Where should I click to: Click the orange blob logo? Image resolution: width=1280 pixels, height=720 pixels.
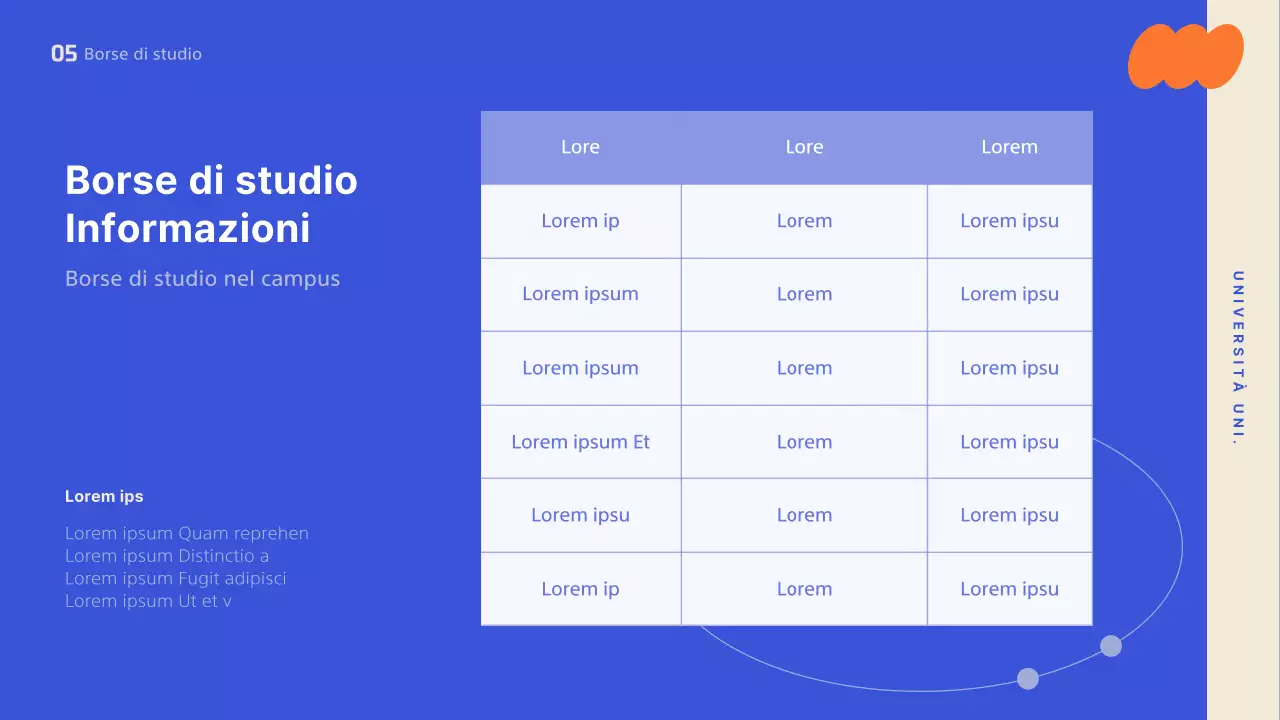pos(1184,56)
